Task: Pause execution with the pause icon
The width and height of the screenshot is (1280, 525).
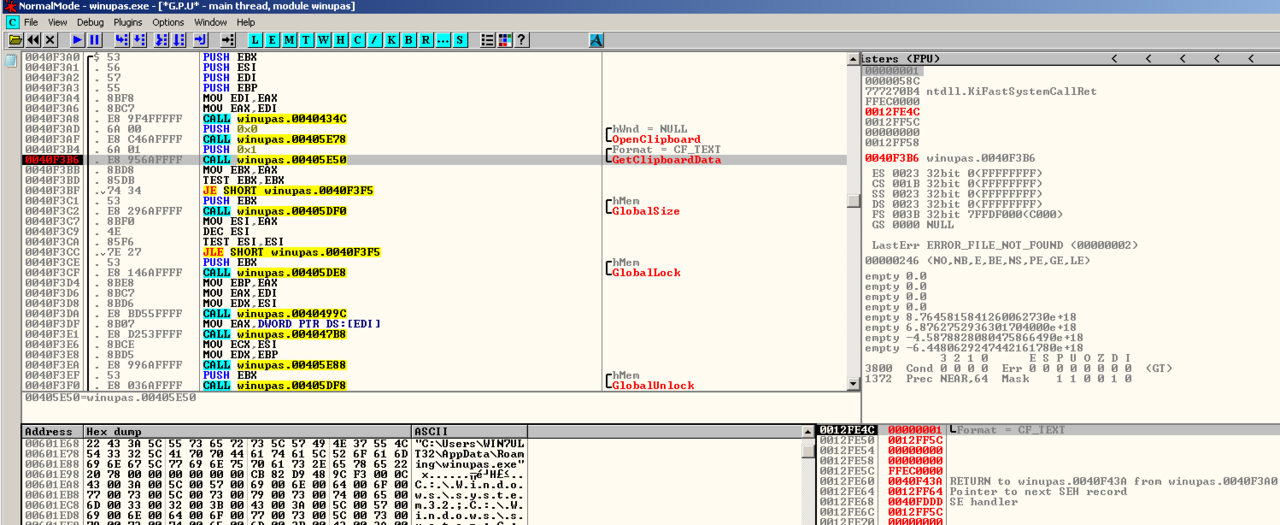Action: pyautogui.click(x=94, y=40)
